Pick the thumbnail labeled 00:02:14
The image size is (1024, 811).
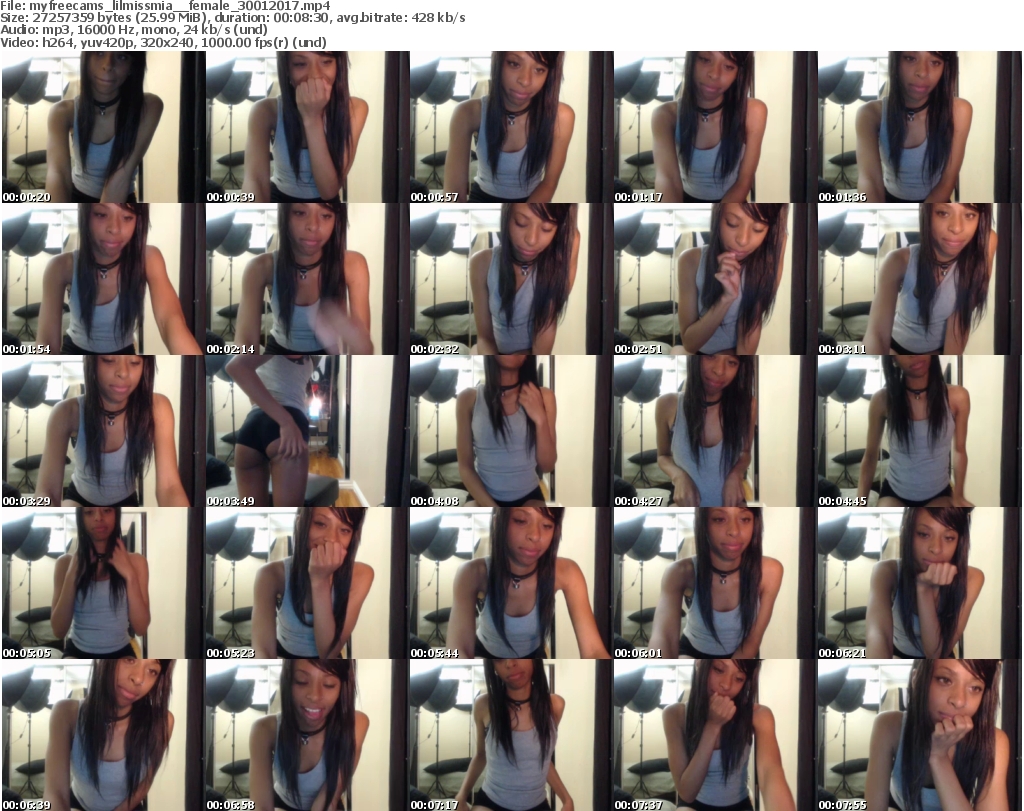308,279
